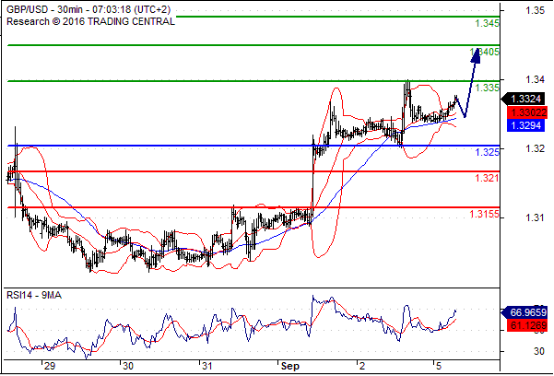Click the 31 date marker on time axis
This screenshot has height=376, width=554.
click(207, 366)
